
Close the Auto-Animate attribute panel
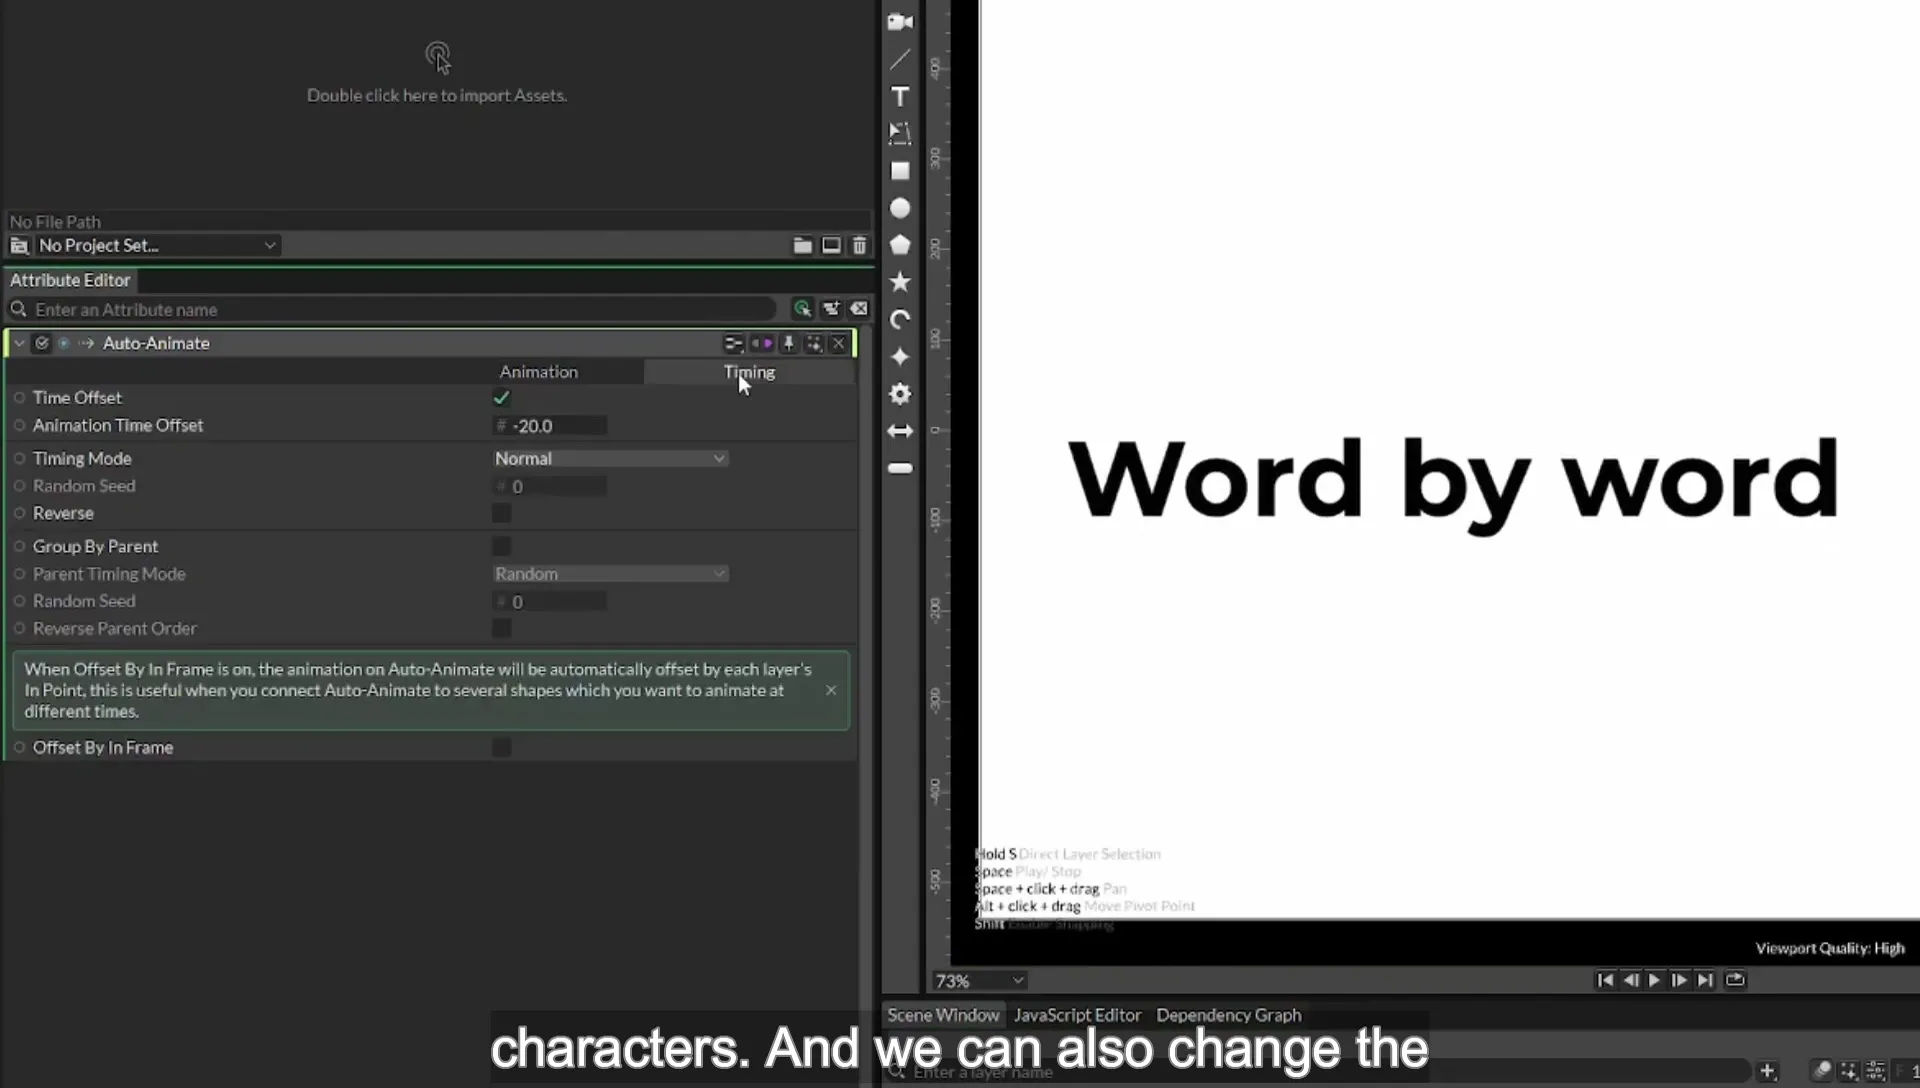click(x=838, y=343)
